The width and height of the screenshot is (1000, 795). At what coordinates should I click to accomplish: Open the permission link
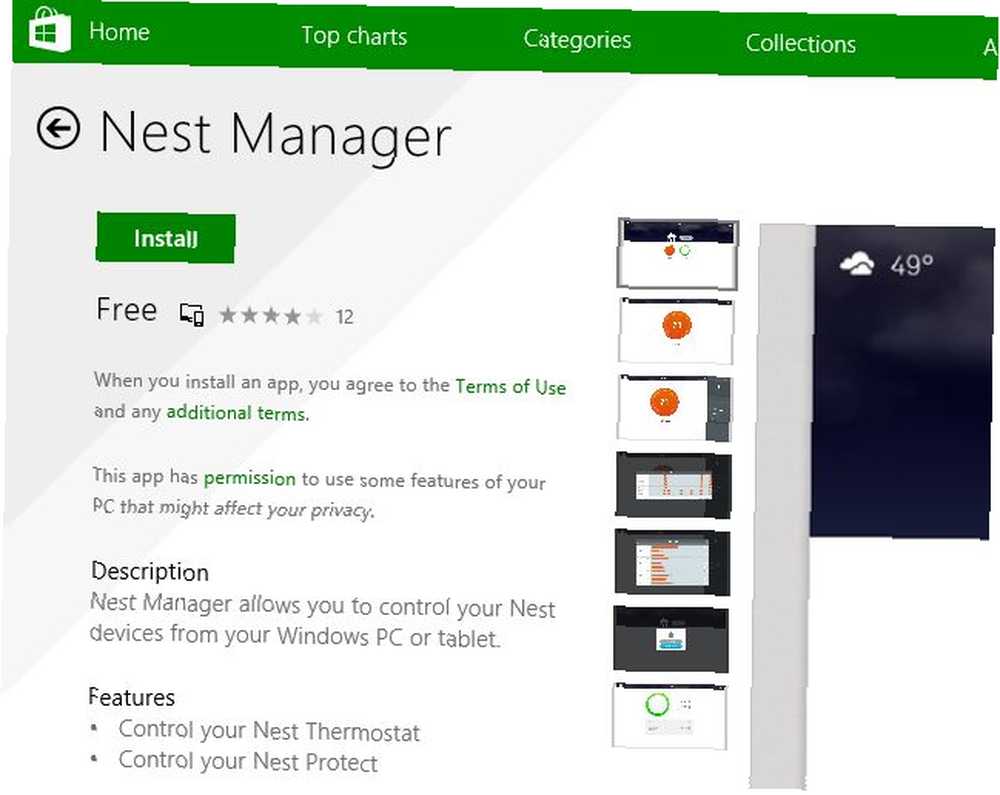(x=249, y=478)
